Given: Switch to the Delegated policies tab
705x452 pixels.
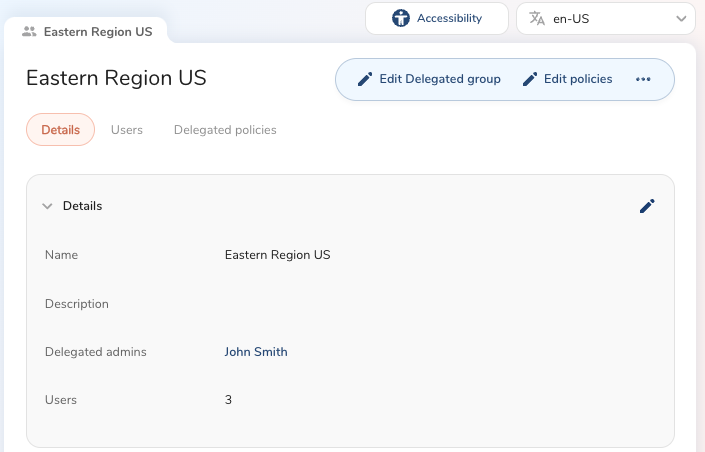Looking at the screenshot, I should (x=225, y=130).
